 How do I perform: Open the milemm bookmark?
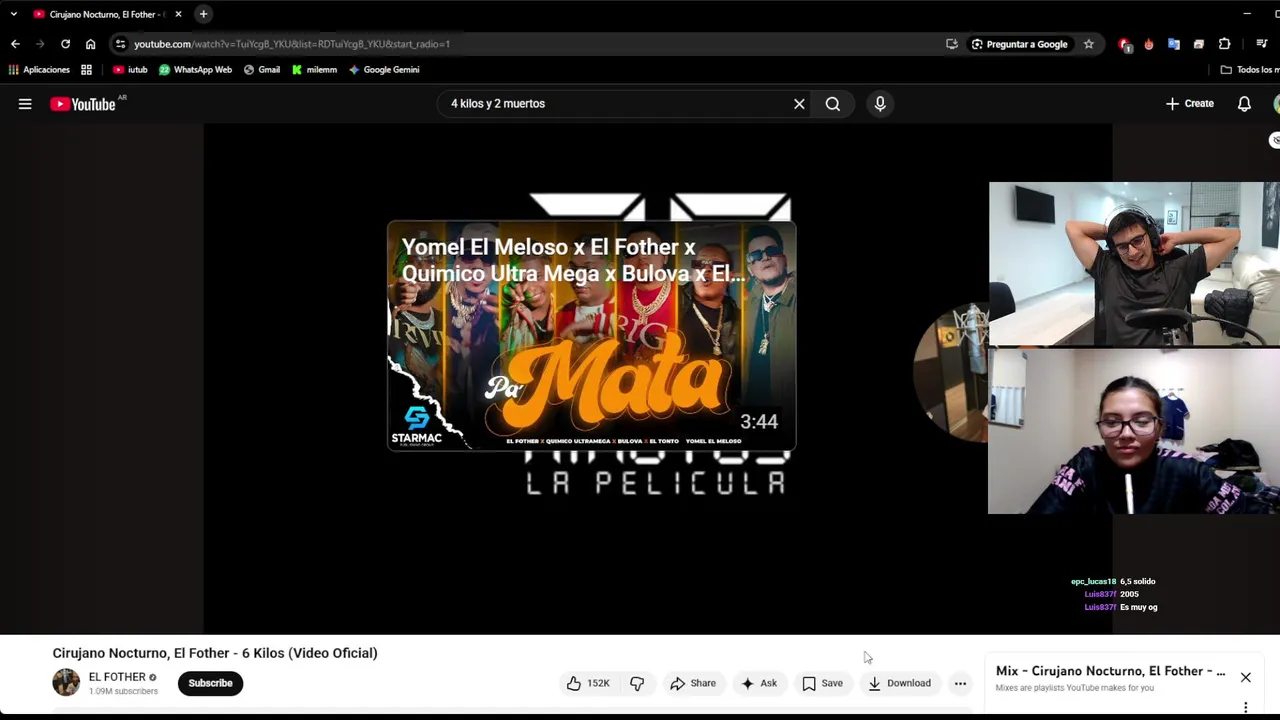point(314,70)
